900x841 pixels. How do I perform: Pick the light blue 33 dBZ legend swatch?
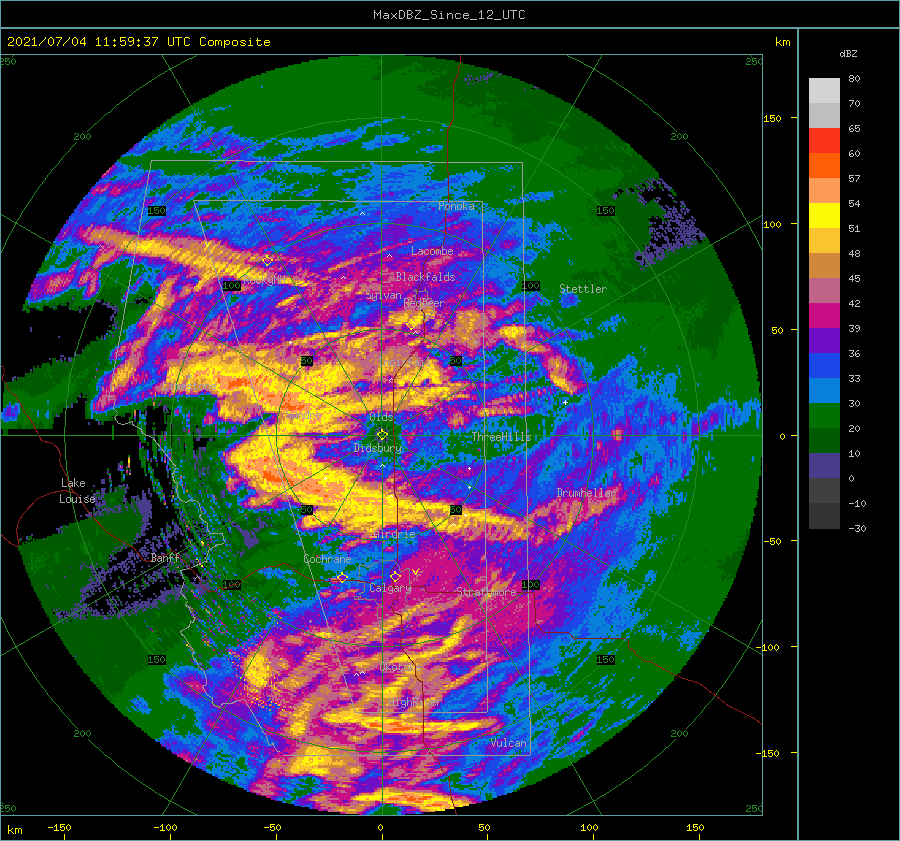pos(824,390)
